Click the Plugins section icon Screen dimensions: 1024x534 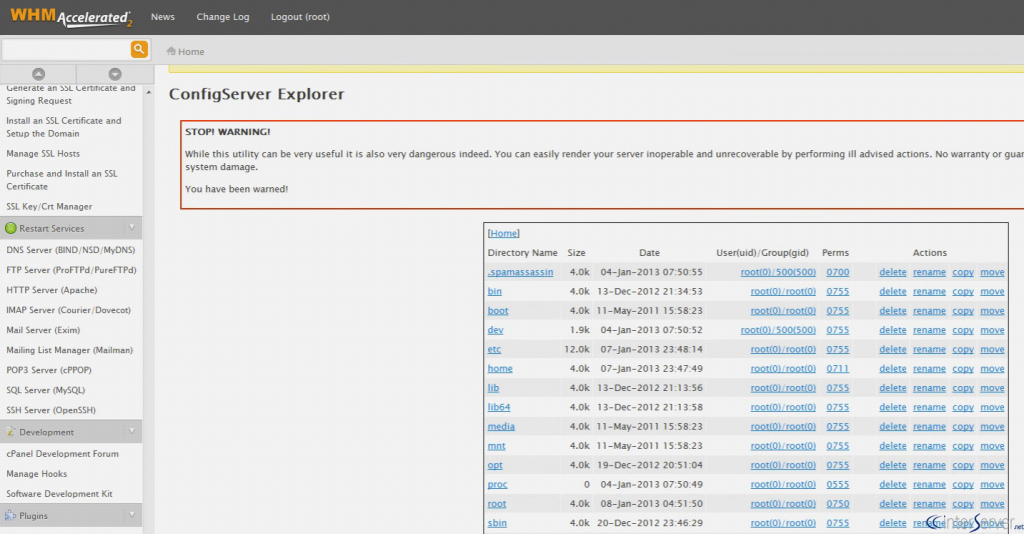coord(10,515)
